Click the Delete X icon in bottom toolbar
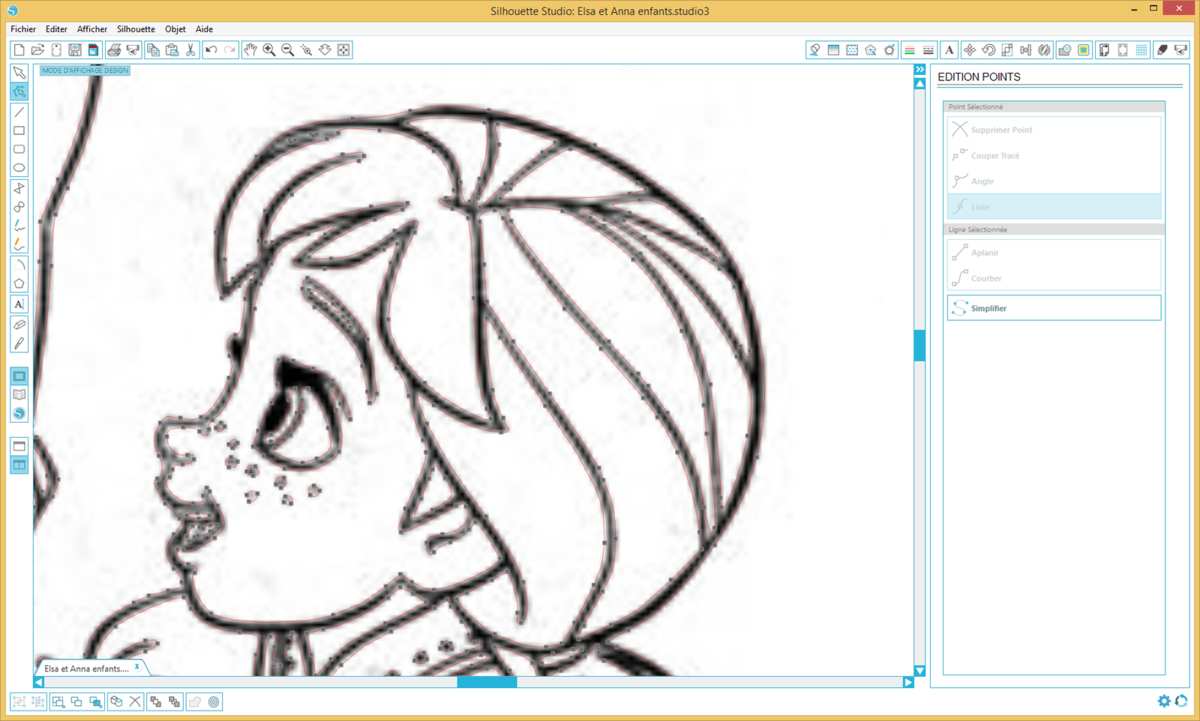The width and height of the screenshot is (1200, 721). (134, 701)
